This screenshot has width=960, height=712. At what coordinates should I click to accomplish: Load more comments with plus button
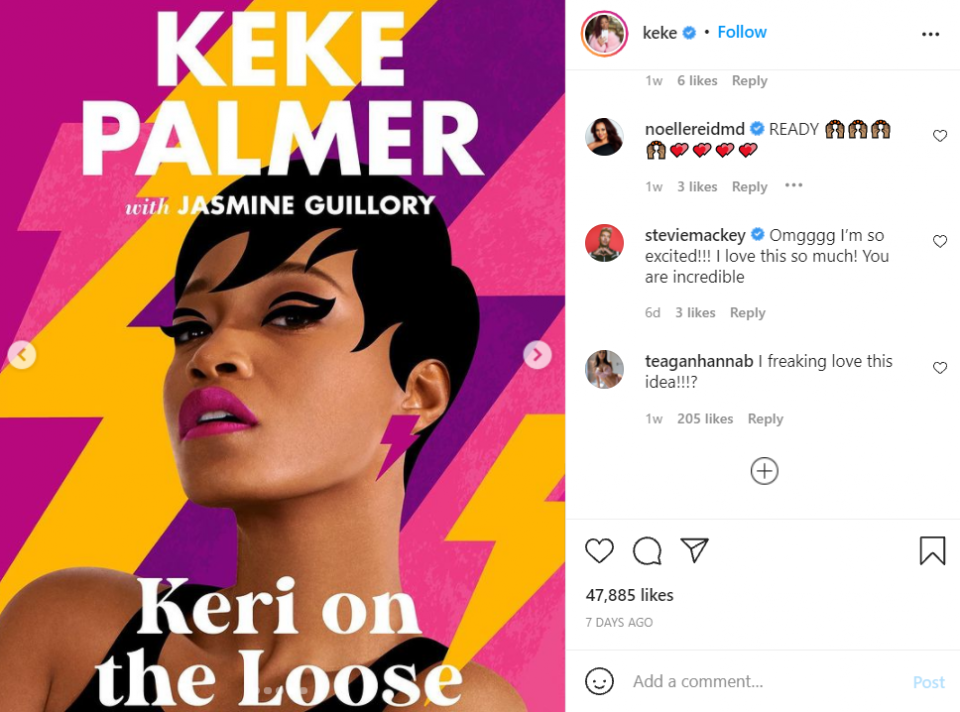(764, 471)
